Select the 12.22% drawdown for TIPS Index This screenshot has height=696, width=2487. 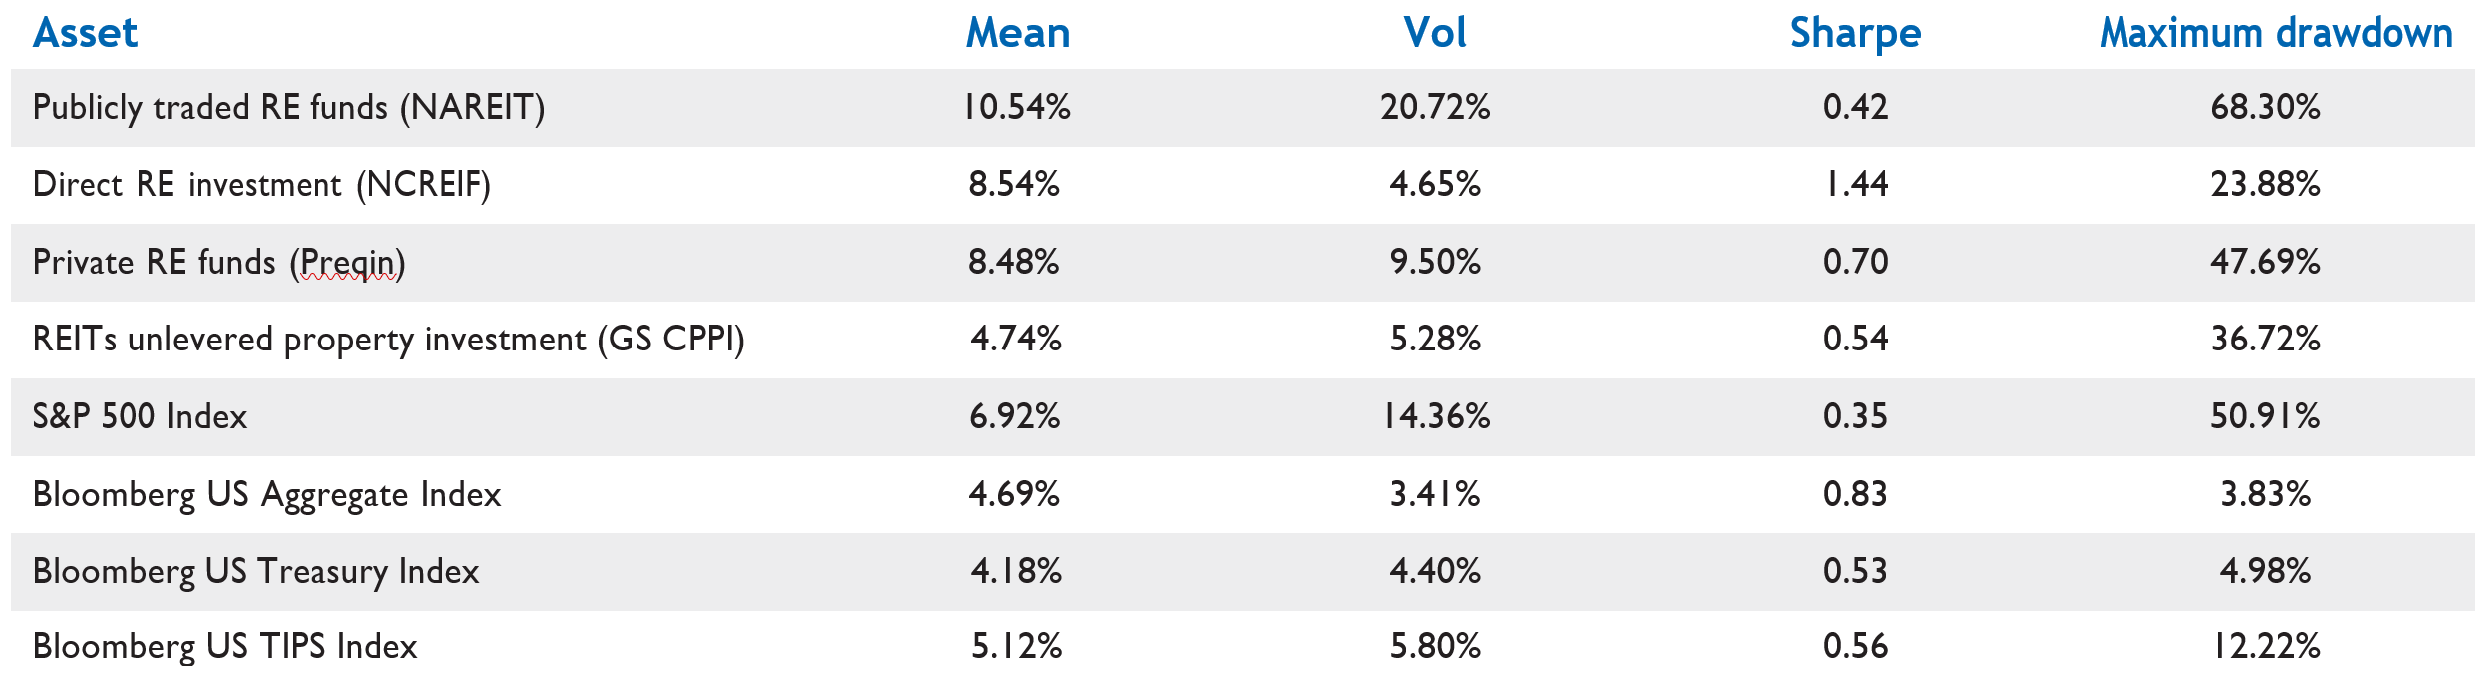coord(2265,646)
